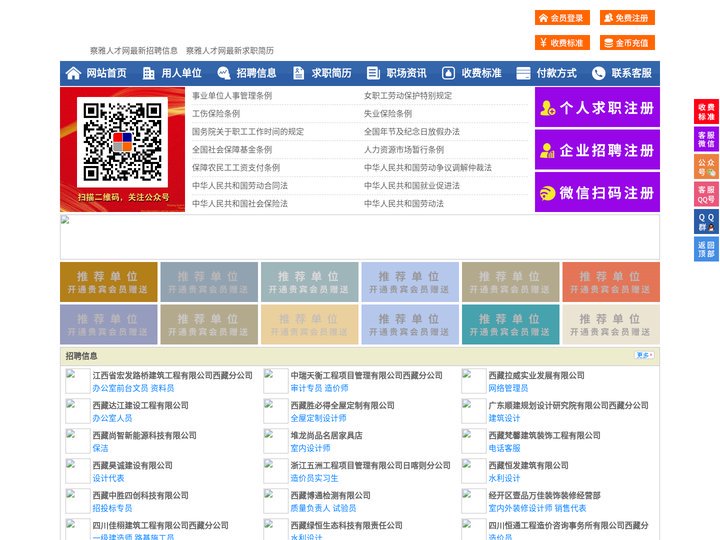This screenshot has height=540, width=720.
Task: Open the 保洁 job link
Action: [x=101, y=448]
